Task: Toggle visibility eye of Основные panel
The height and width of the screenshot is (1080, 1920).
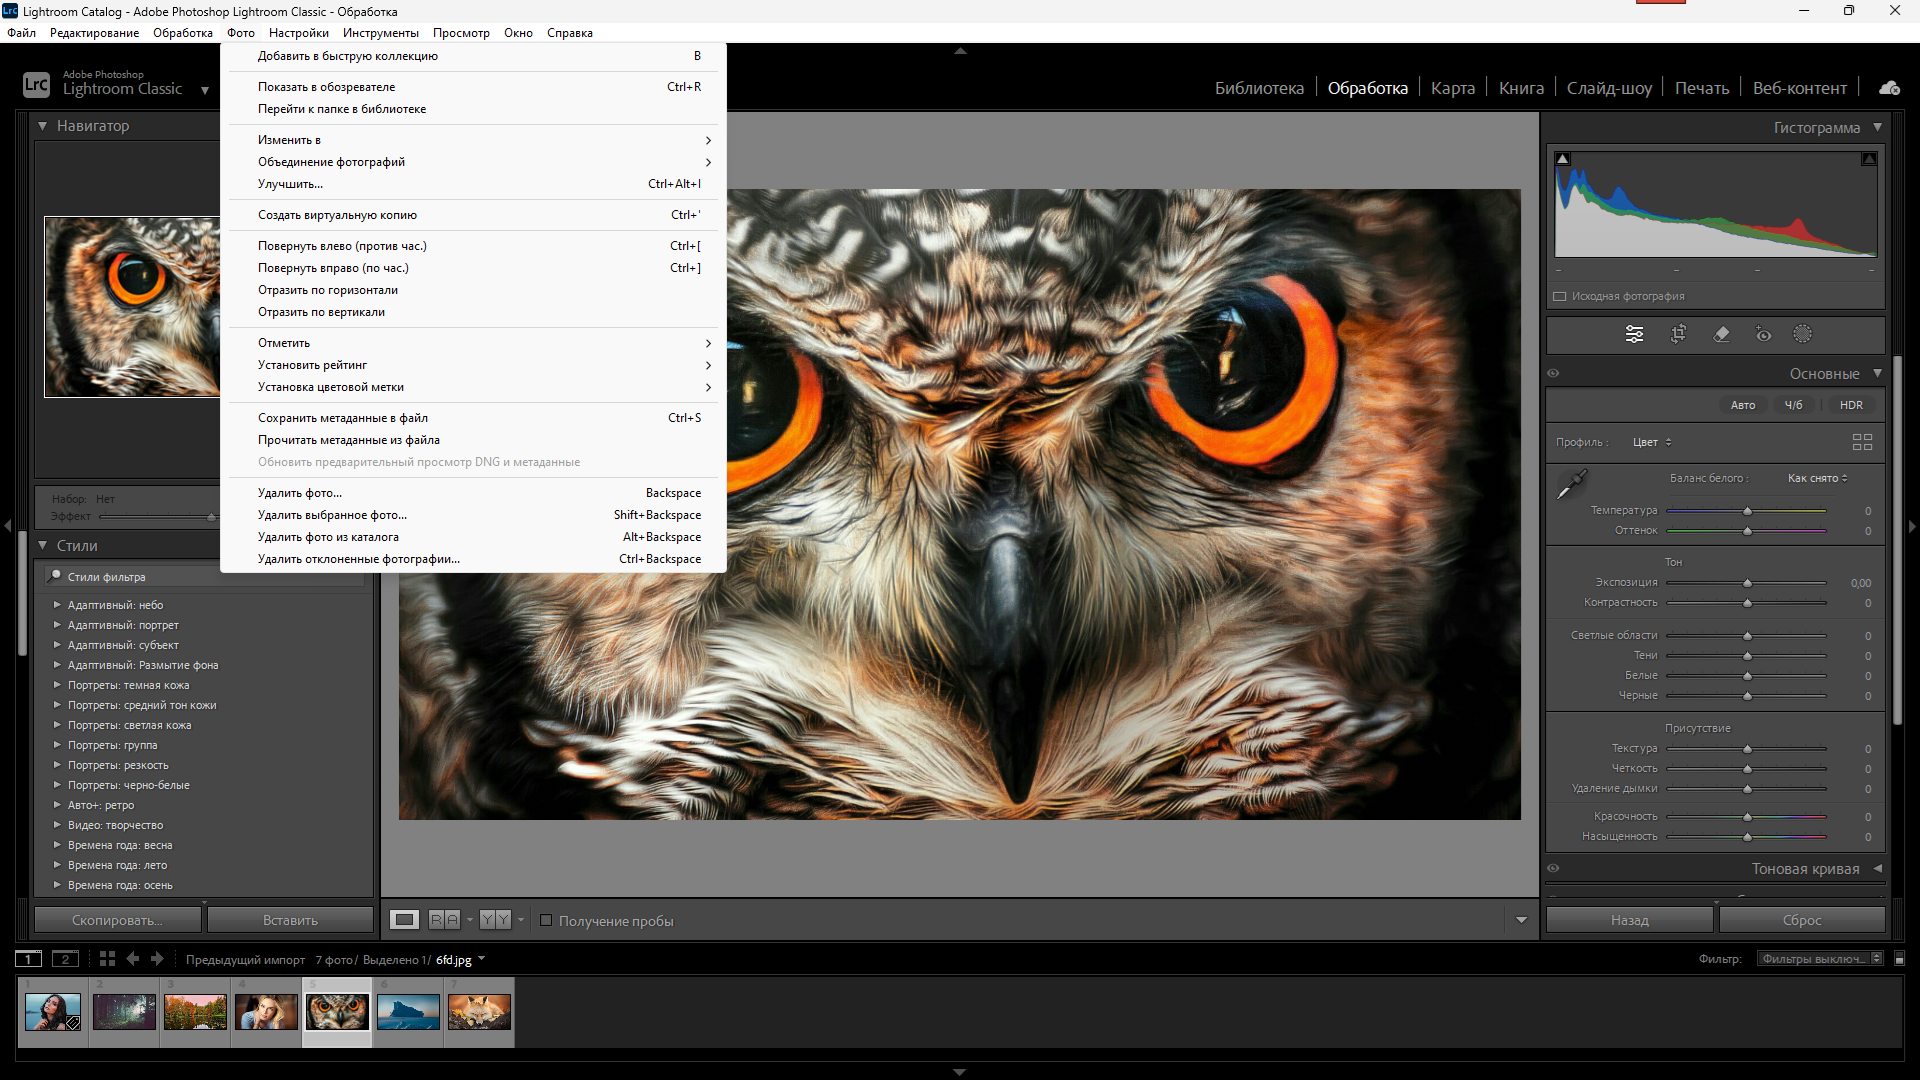Action: (1554, 373)
